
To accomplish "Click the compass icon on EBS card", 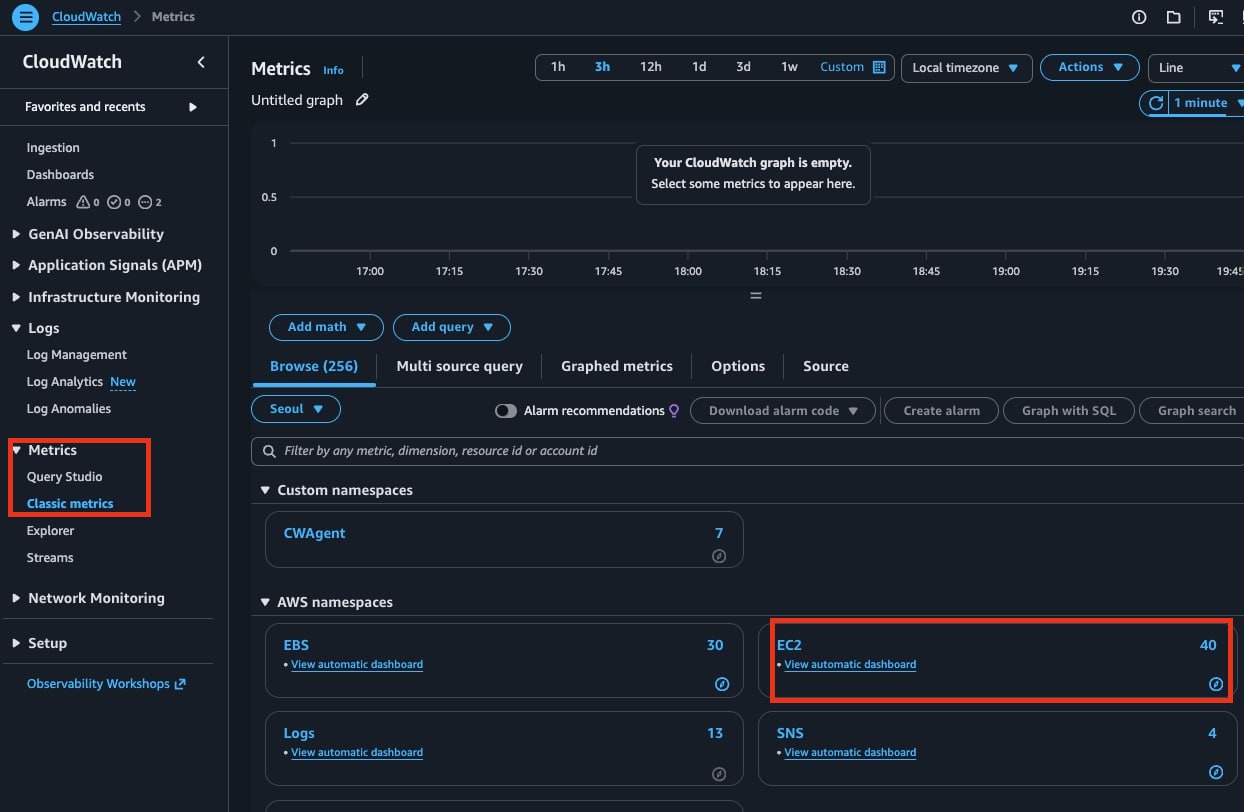I will (x=722, y=685).
